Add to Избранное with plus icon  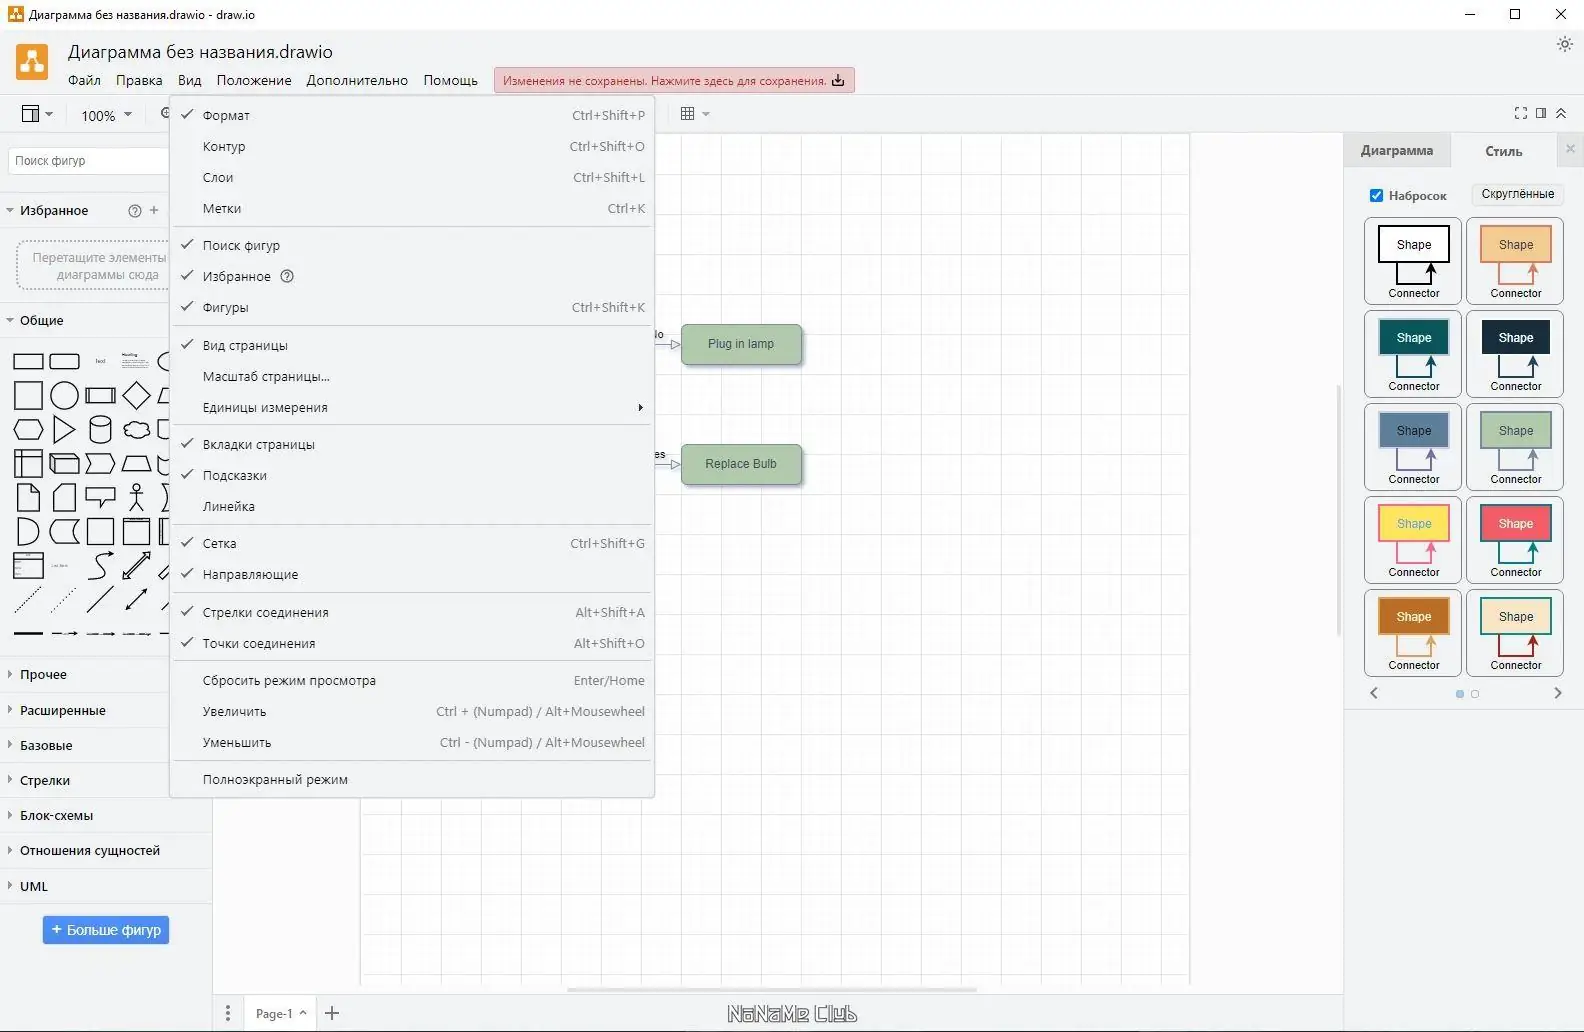[x=154, y=210]
